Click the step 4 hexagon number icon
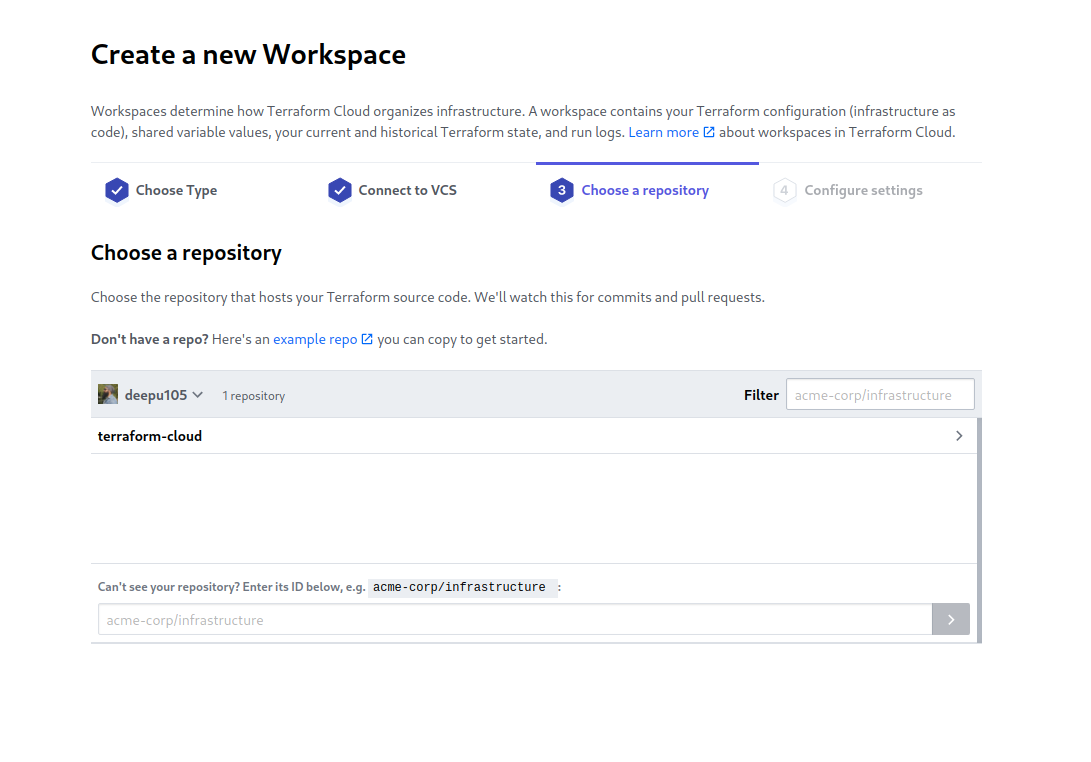The image size is (1091, 762). coord(784,190)
